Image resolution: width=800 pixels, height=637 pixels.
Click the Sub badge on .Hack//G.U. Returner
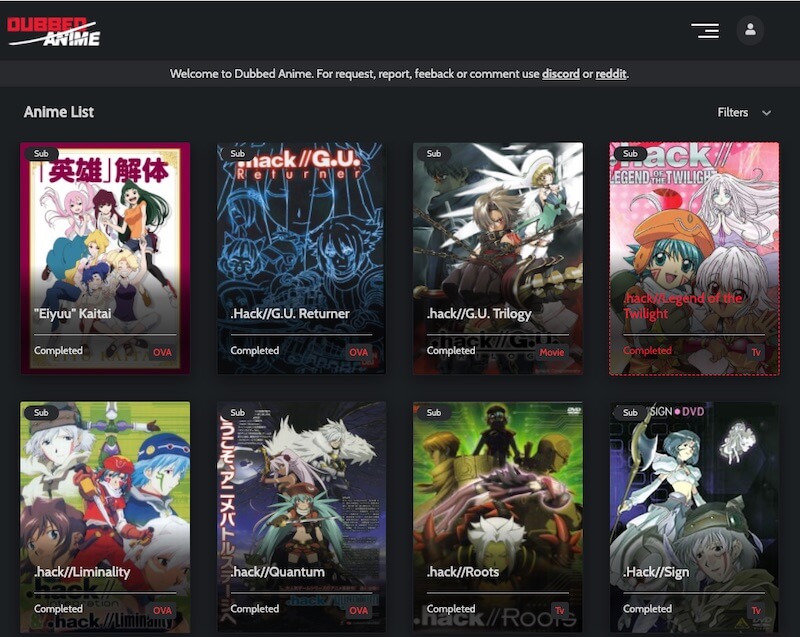click(237, 154)
